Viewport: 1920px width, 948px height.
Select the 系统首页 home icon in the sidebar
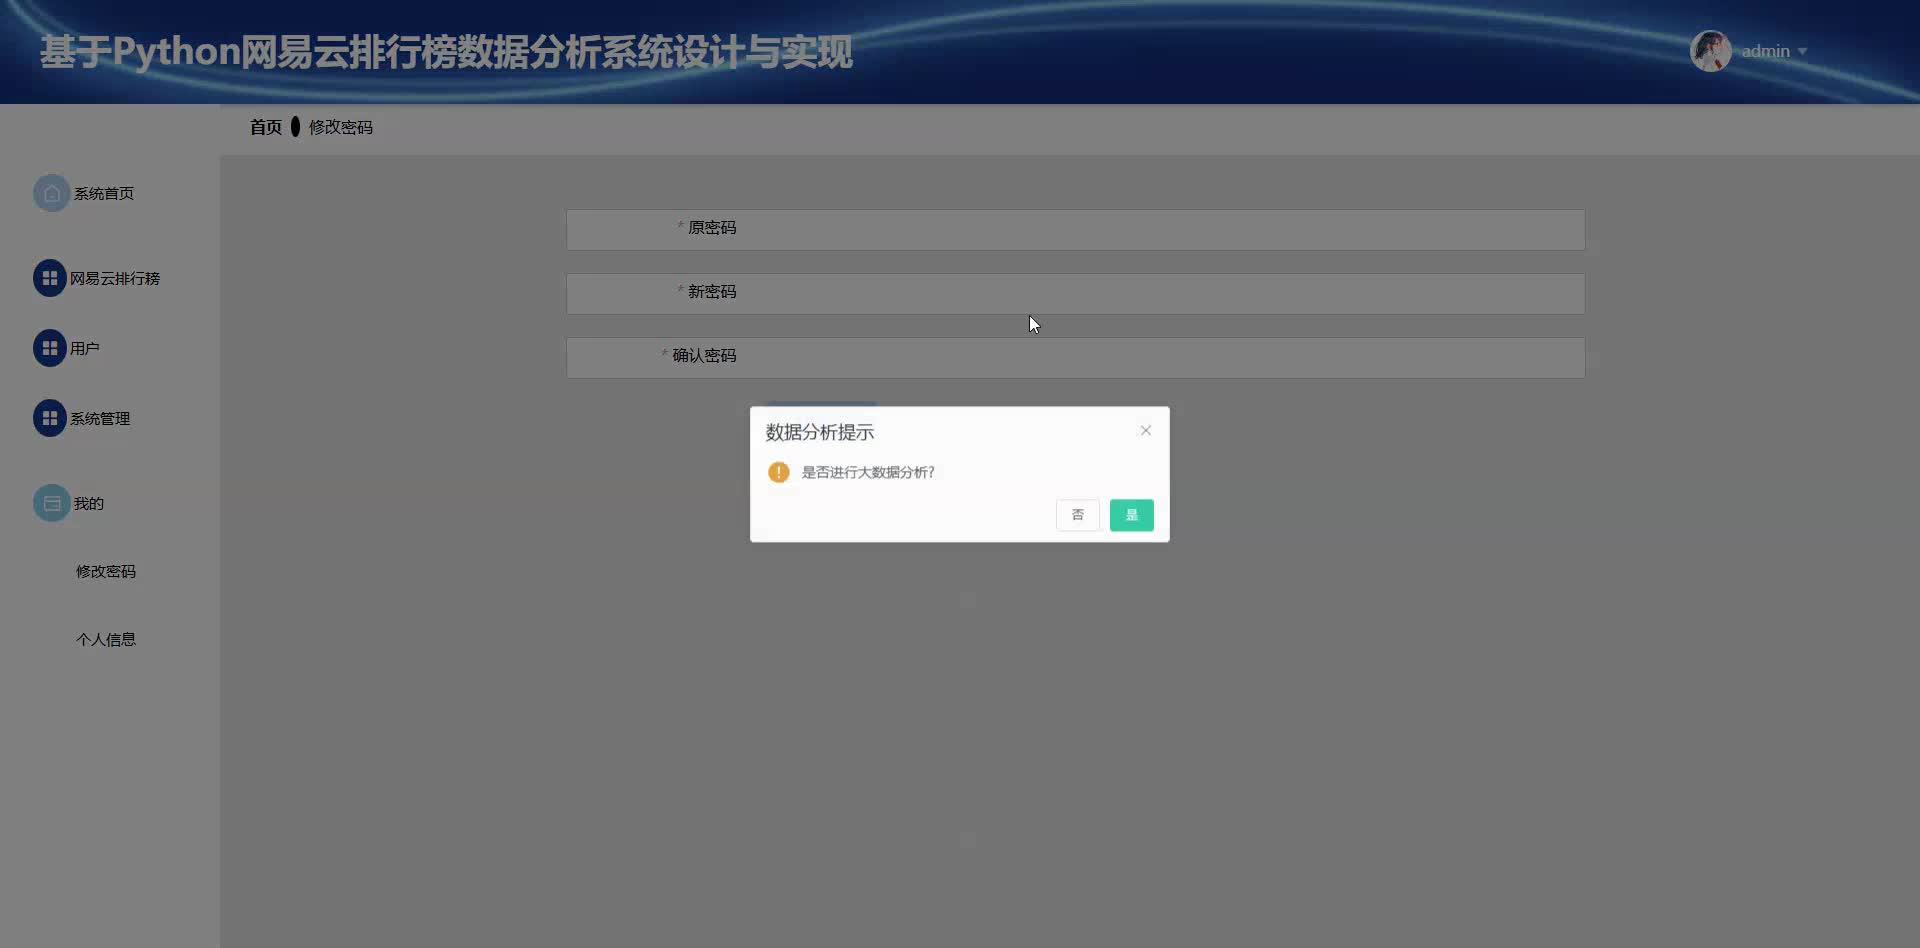click(51, 193)
